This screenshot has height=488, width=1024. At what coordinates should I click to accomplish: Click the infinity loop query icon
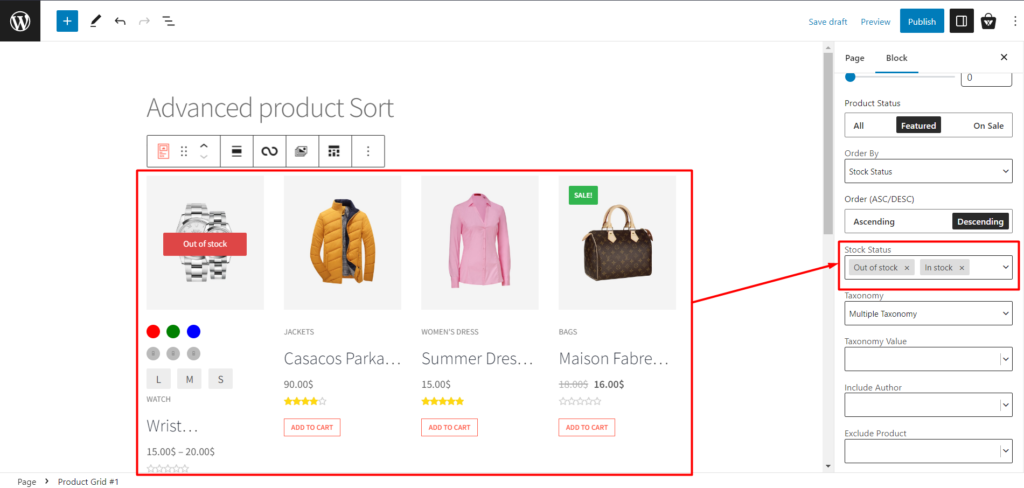pyautogui.click(x=269, y=151)
